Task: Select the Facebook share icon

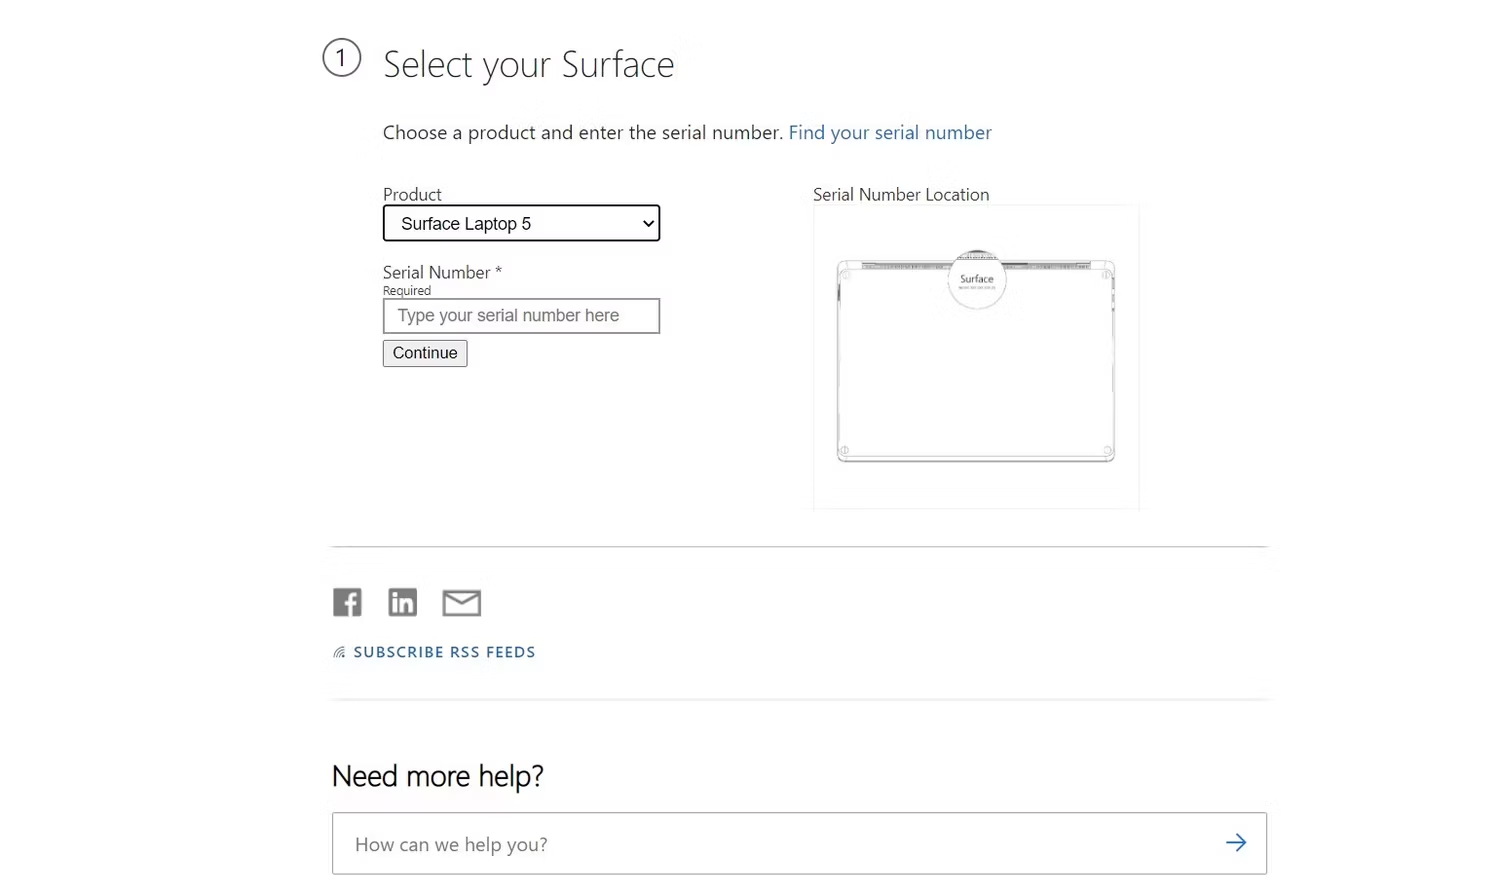Action: [347, 602]
